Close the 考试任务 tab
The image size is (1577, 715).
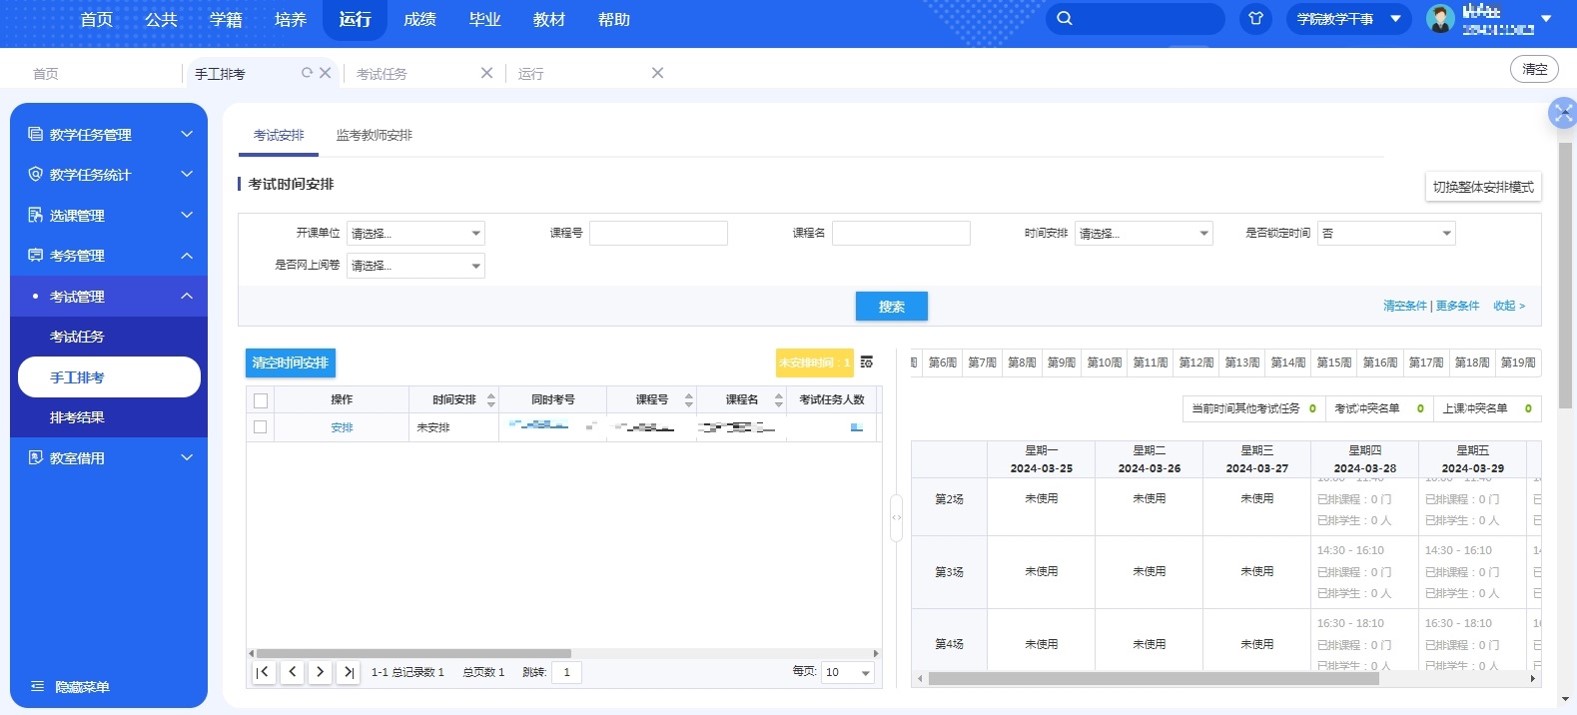coord(487,73)
